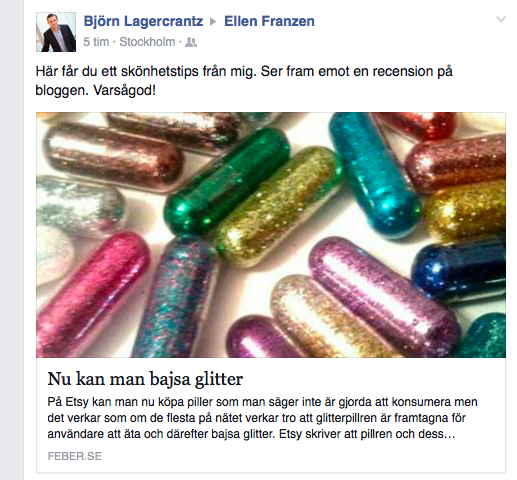The image size is (517, 480).
Task: Open the glitter pills preview image
Action: [271, 235]
